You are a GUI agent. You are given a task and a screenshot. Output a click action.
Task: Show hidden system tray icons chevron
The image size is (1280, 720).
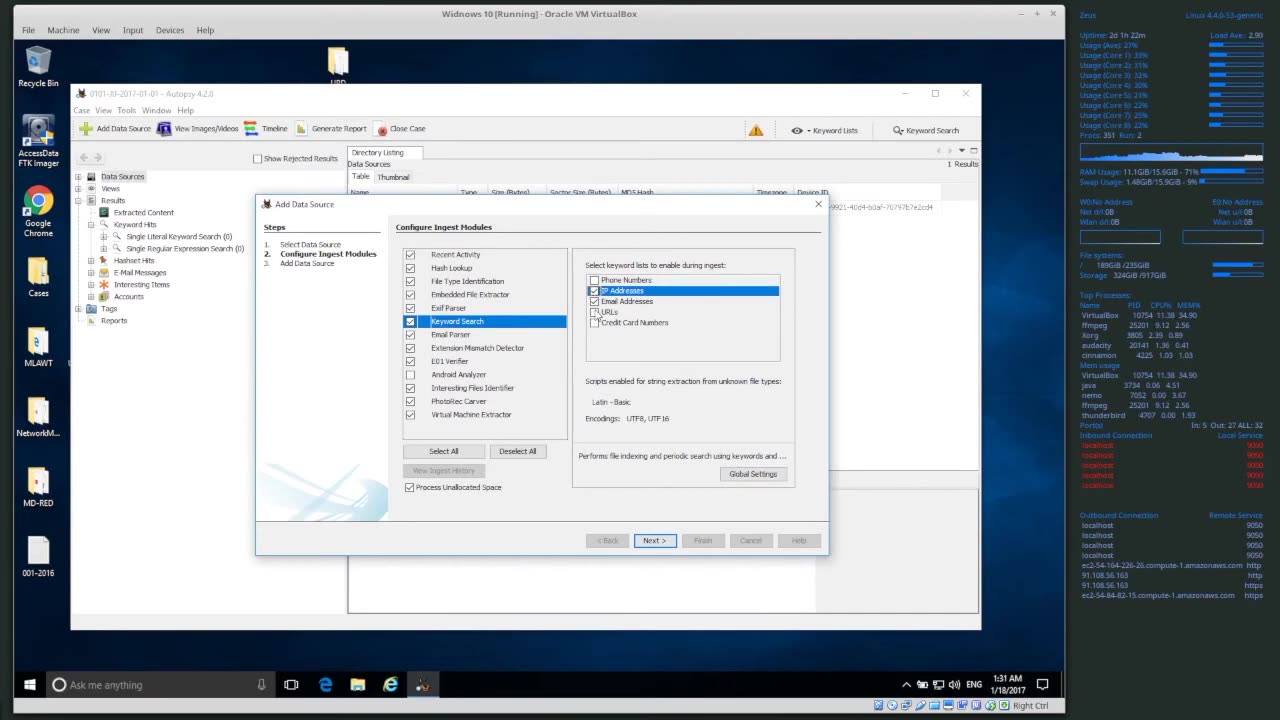pyautogui.click(x=907, y=685)
